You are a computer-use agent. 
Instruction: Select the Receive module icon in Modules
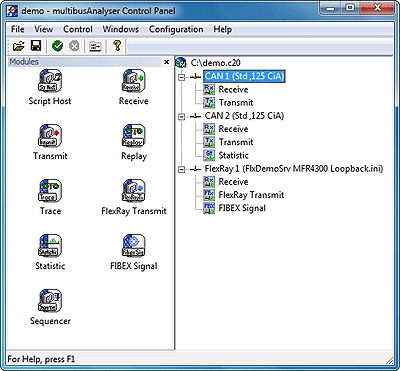[133, 81]
